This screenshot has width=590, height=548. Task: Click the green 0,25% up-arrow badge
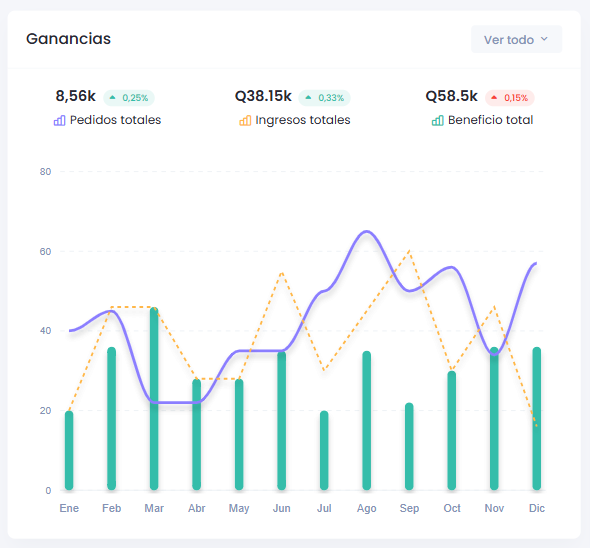129,98
